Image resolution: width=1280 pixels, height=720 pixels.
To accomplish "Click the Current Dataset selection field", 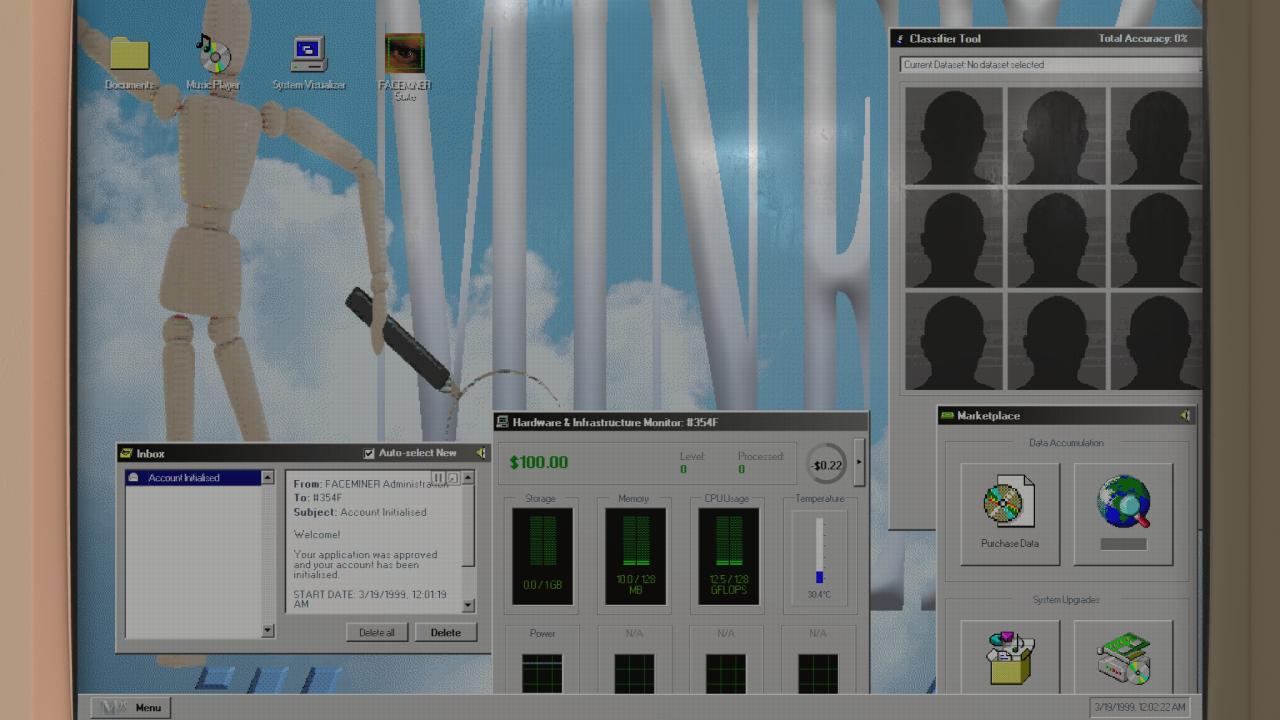I will [1050, 65].
